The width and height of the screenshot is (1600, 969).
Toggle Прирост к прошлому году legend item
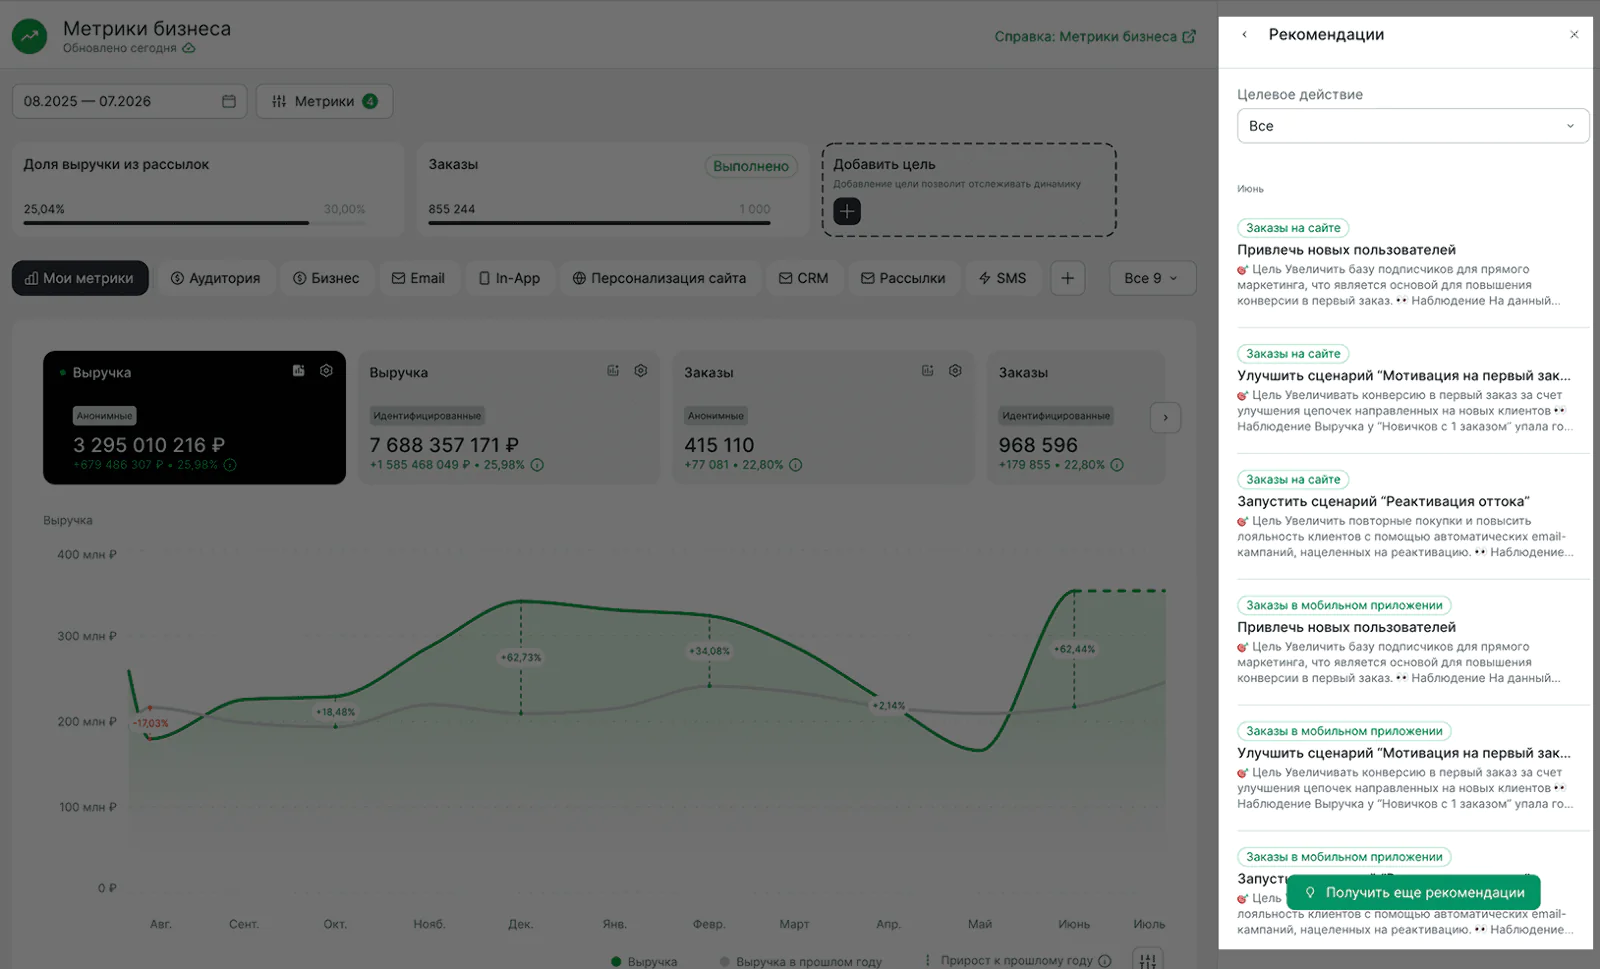(1017, 961)
